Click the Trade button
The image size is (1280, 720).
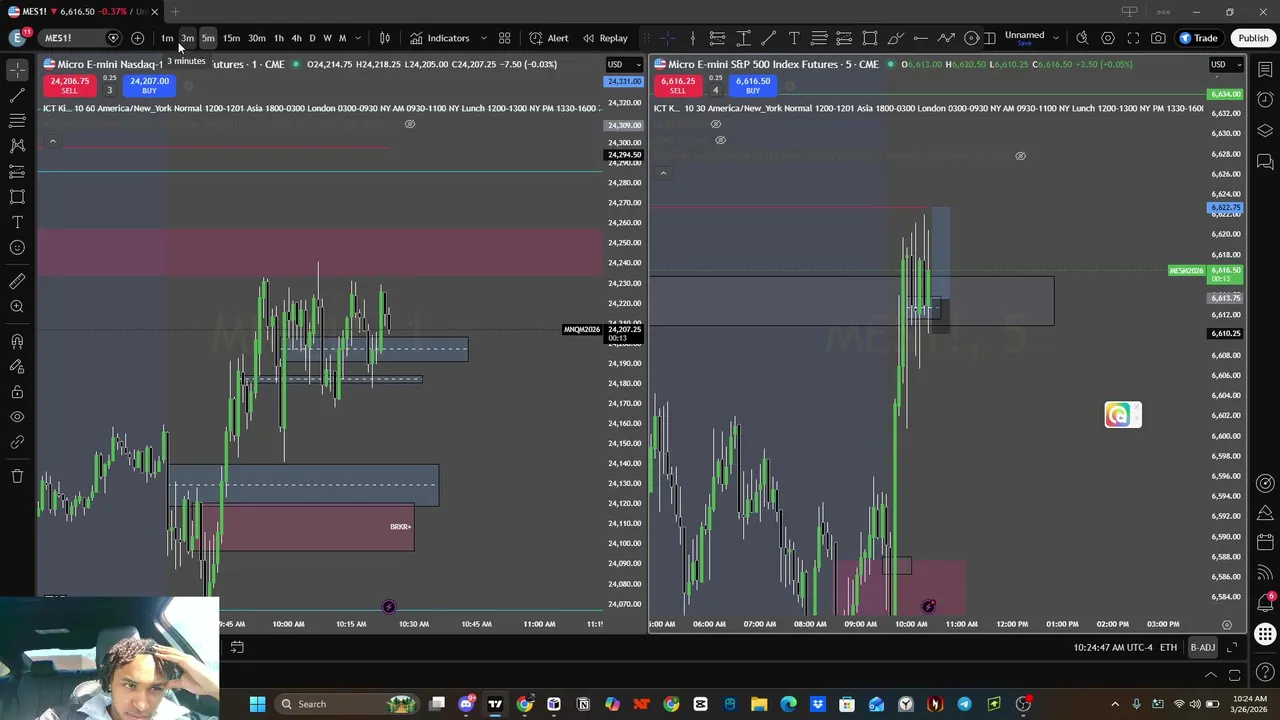[x=1198, y=38]
